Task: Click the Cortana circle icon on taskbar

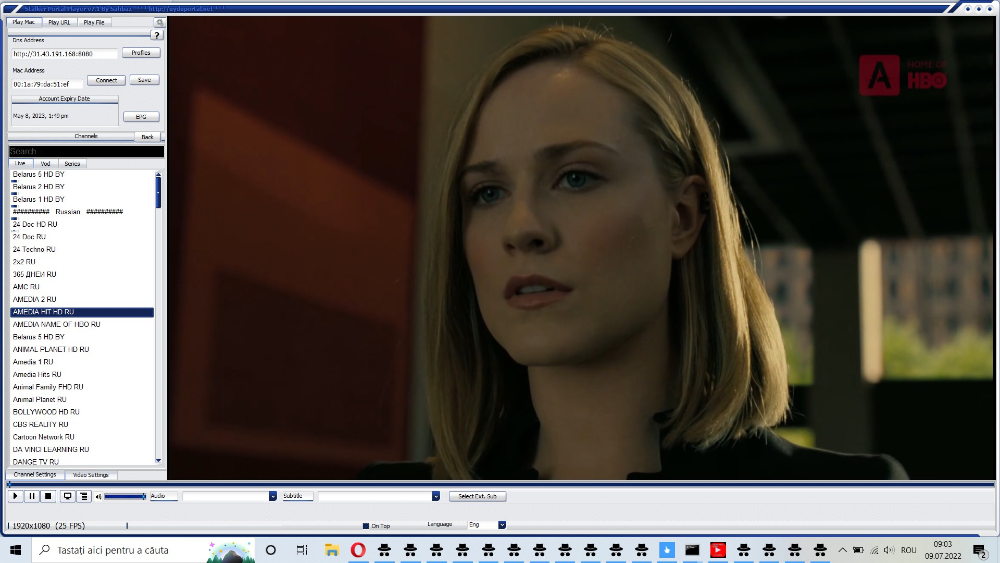Action: (x=270, y=550)
